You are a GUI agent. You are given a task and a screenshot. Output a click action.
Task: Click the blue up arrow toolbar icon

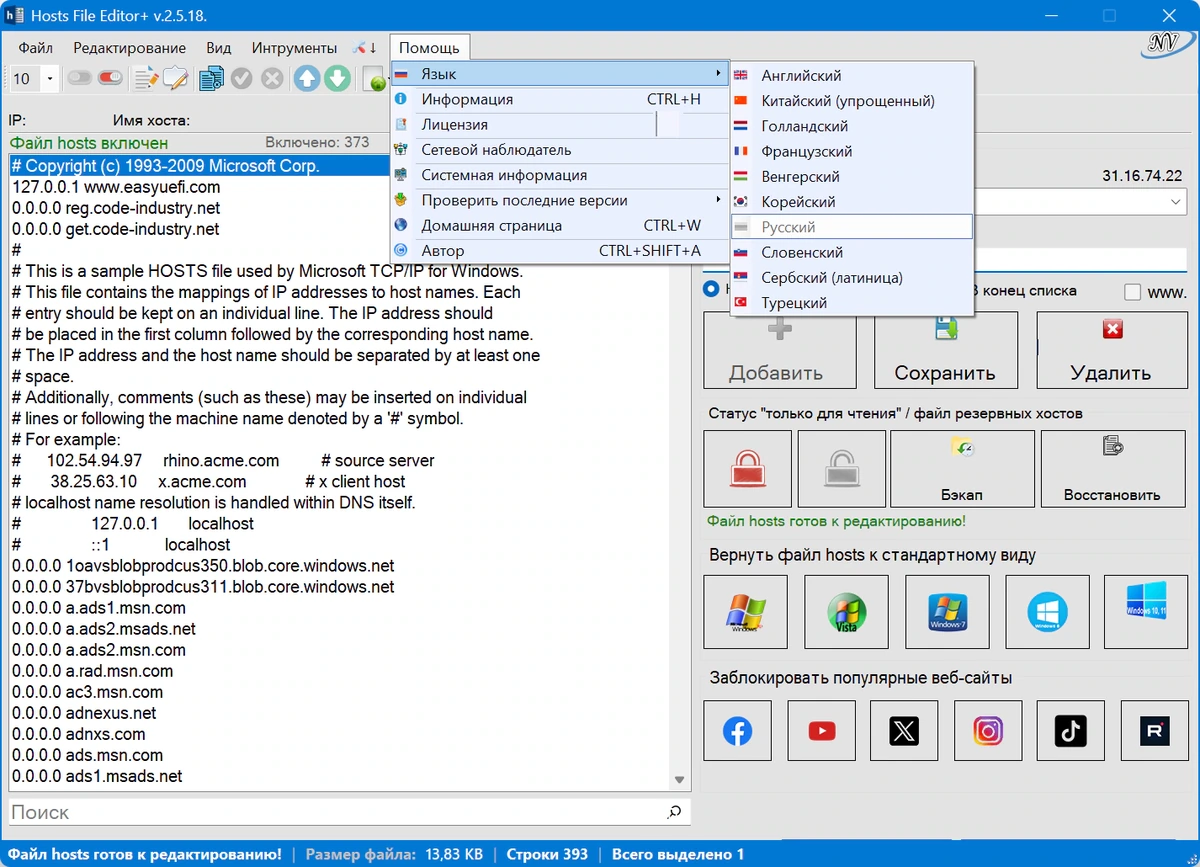[307, 78]
